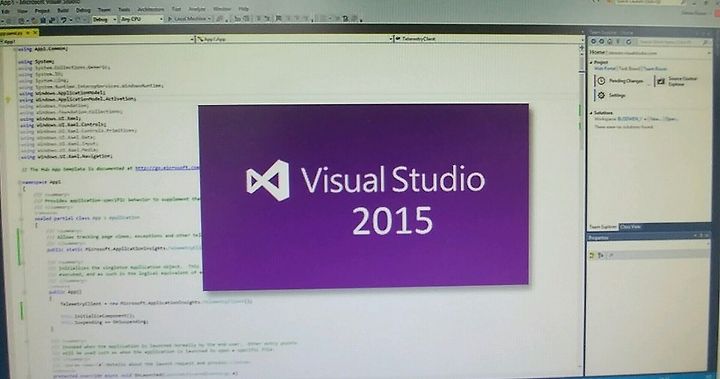Collapse the Project section in Team Explorer

pos(591,62)
